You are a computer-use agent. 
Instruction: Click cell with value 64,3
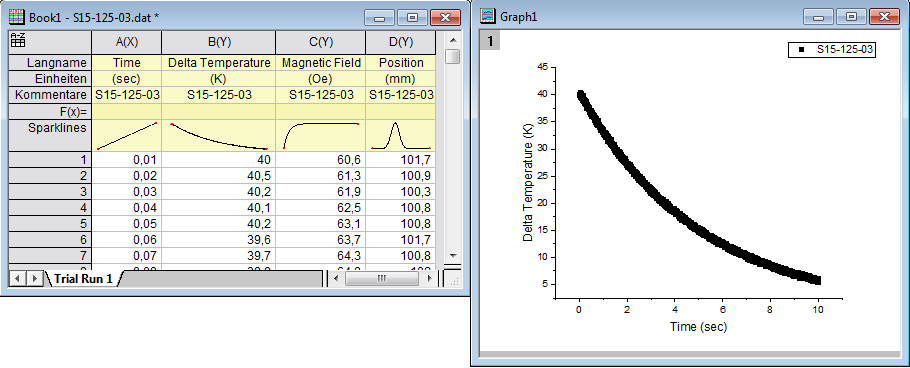pos(320,256)
